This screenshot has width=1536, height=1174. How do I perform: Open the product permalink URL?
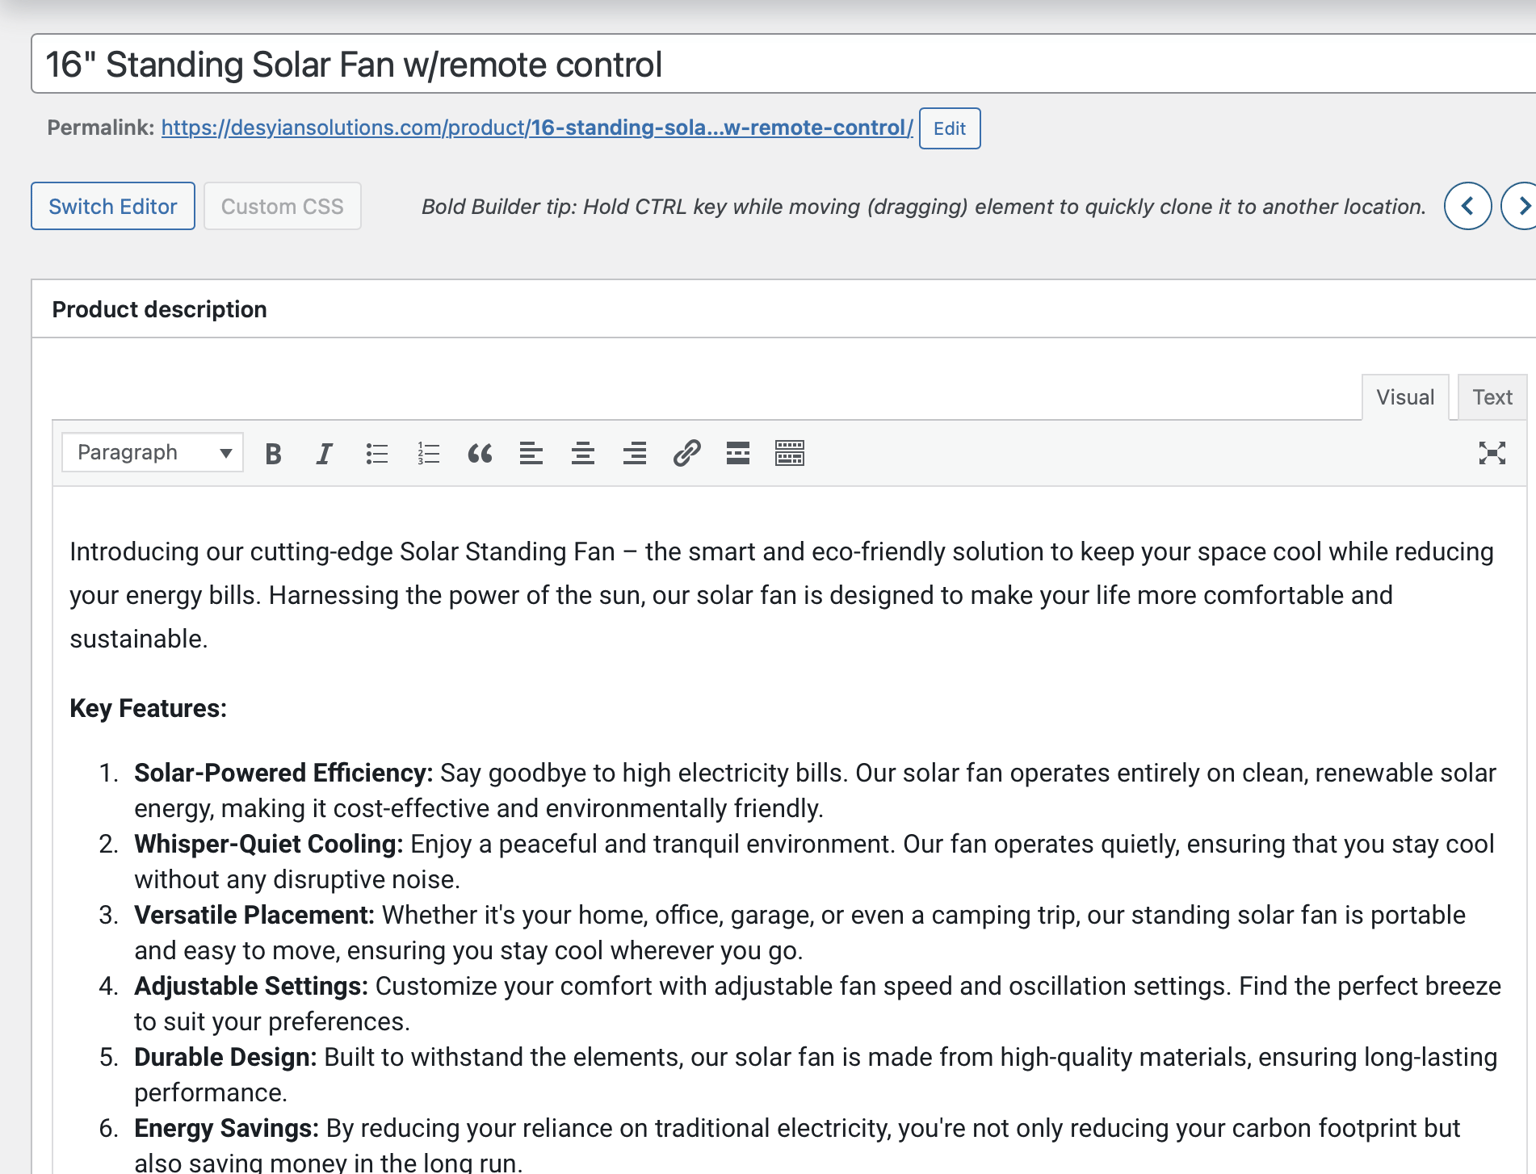coord(537,128)
